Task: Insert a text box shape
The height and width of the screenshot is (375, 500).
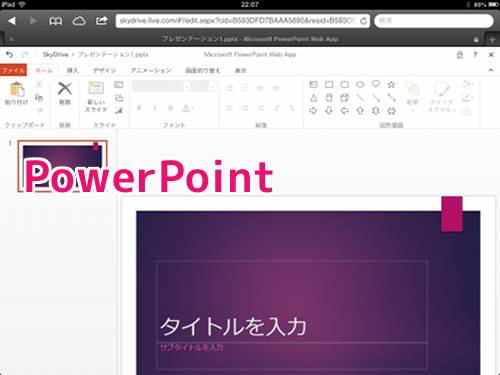Action: click(x=313, y=84)
